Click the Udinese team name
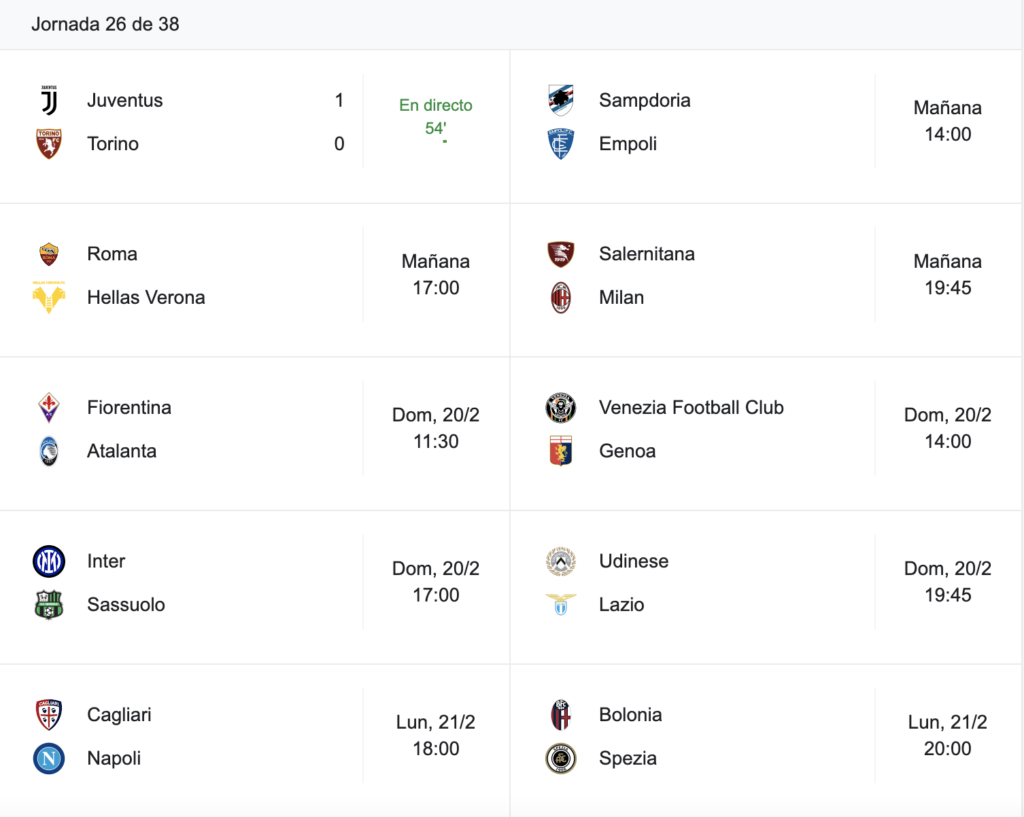Image resolution: width=1024 pixels, height=817 pixels. pos(633,561)
